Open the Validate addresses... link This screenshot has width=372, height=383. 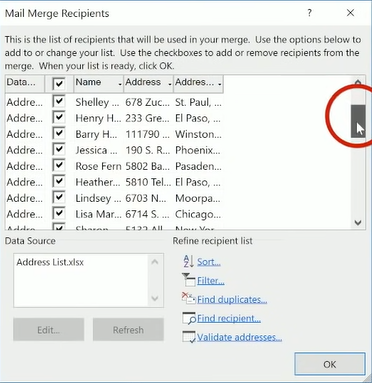pyautogui.click(x=239, y=337)
